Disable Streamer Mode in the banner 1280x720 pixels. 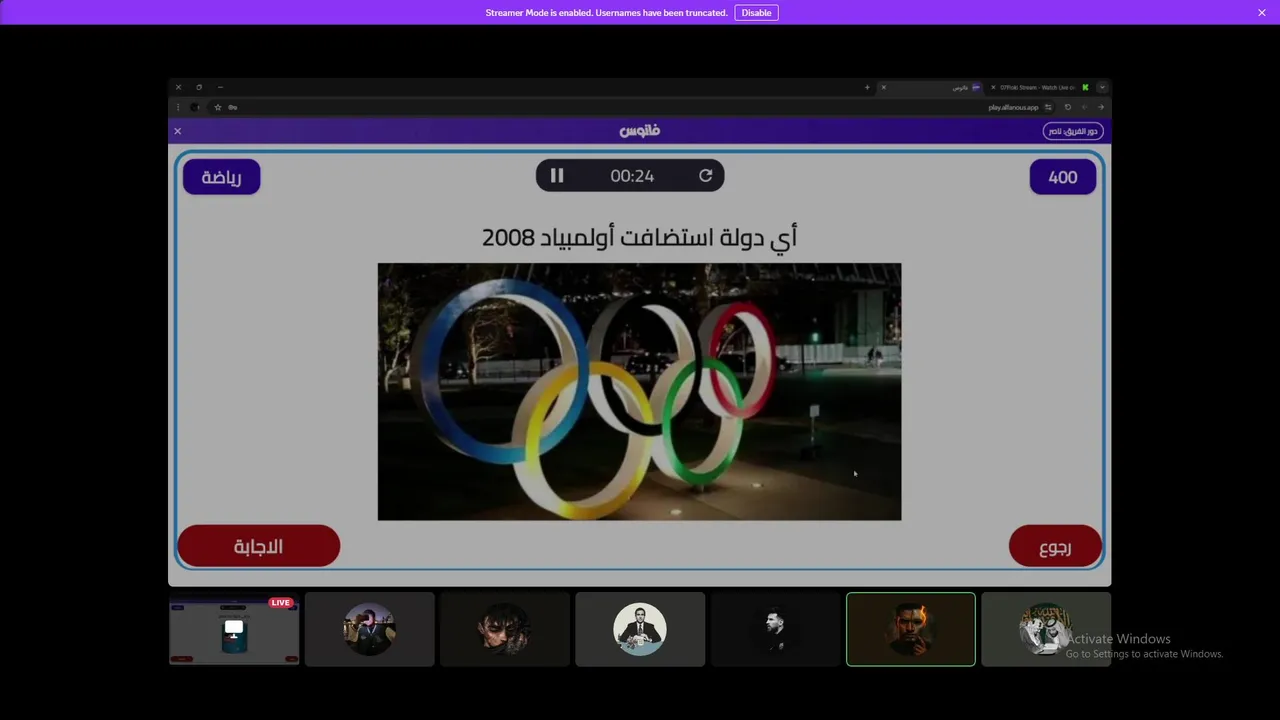click(x=756, y=13)
